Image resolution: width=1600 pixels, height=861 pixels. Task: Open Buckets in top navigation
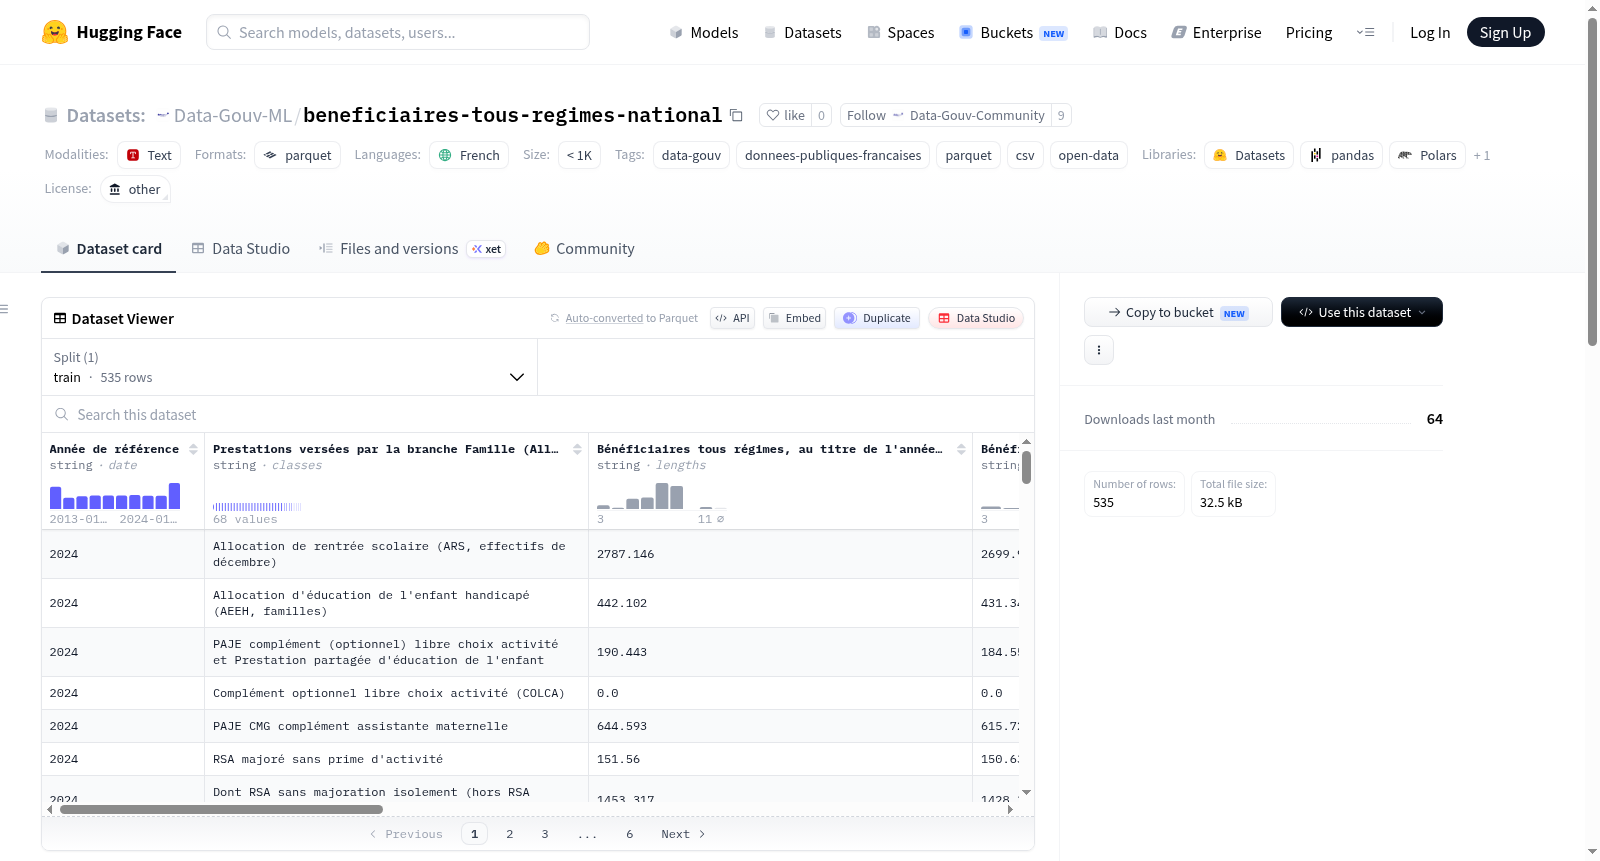pyautogui.click(x=1013, y=32)
